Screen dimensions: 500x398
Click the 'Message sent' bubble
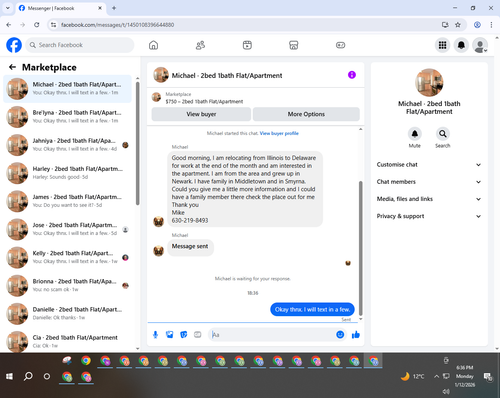(190, 247)
